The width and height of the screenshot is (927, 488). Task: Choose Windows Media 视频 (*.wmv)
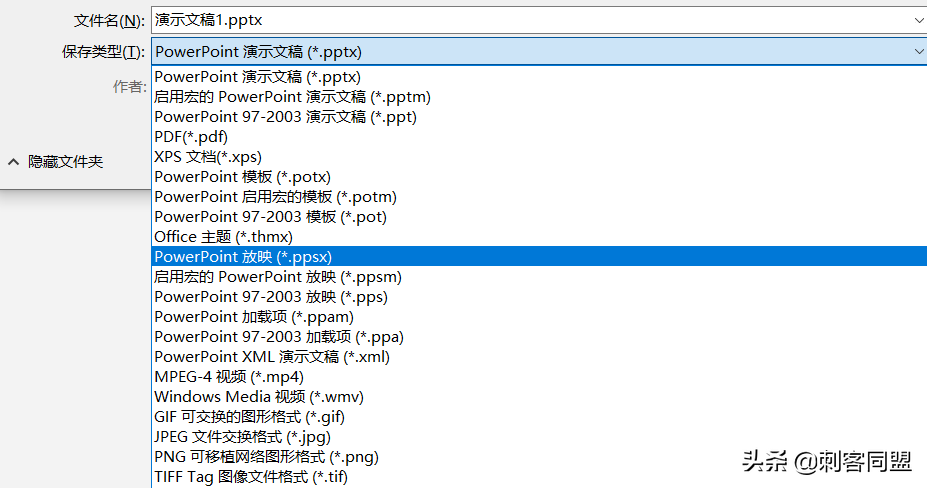(539, 397)
